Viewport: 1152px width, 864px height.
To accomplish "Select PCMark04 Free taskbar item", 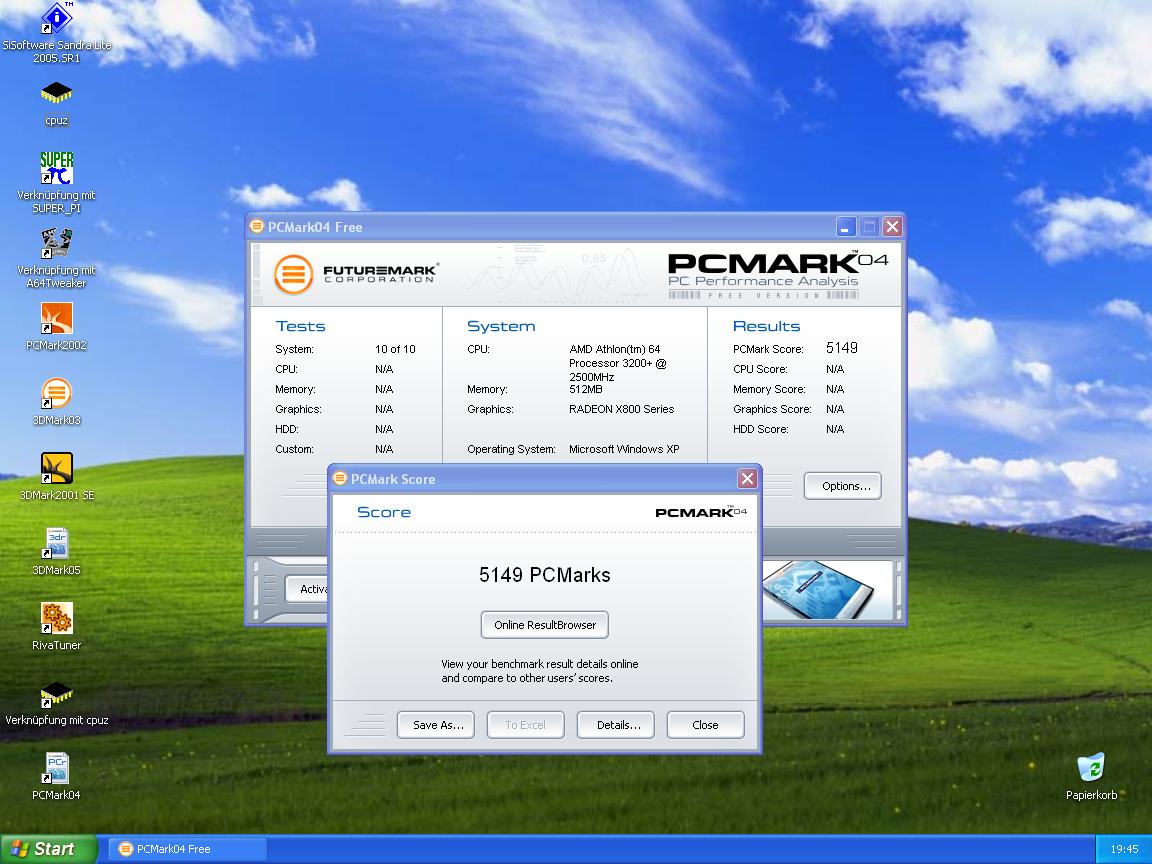I will [187, 849].
